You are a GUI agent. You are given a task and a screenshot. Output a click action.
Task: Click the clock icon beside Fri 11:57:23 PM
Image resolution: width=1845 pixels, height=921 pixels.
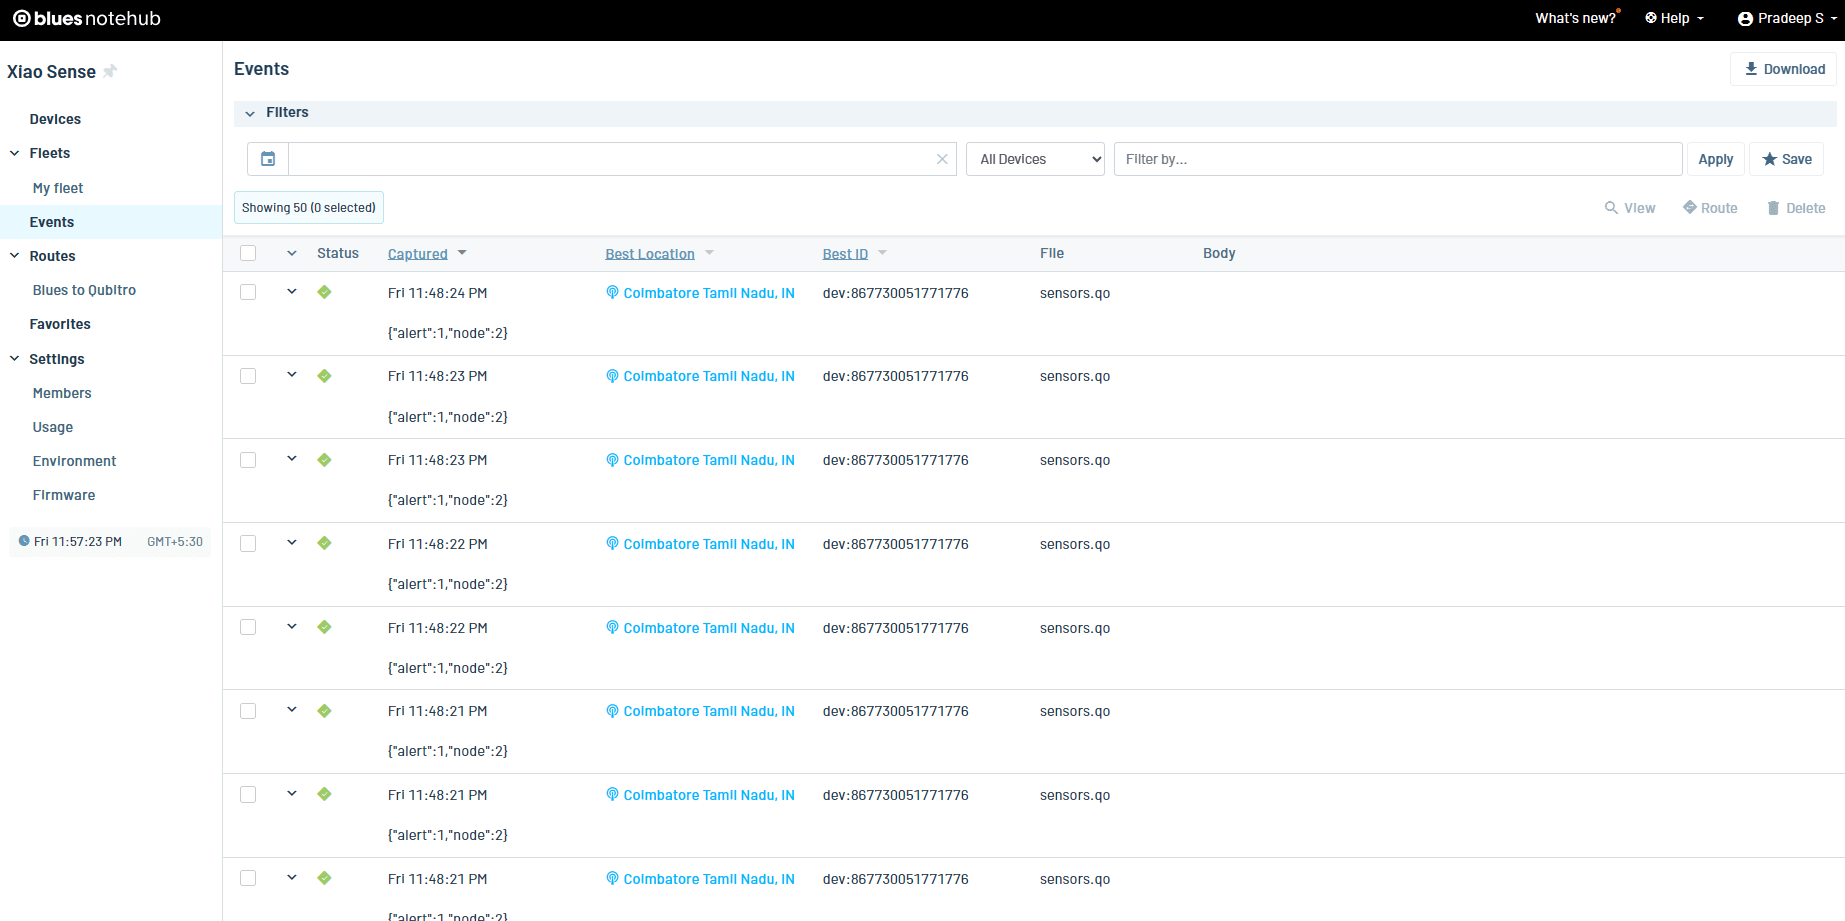(24, 541)
